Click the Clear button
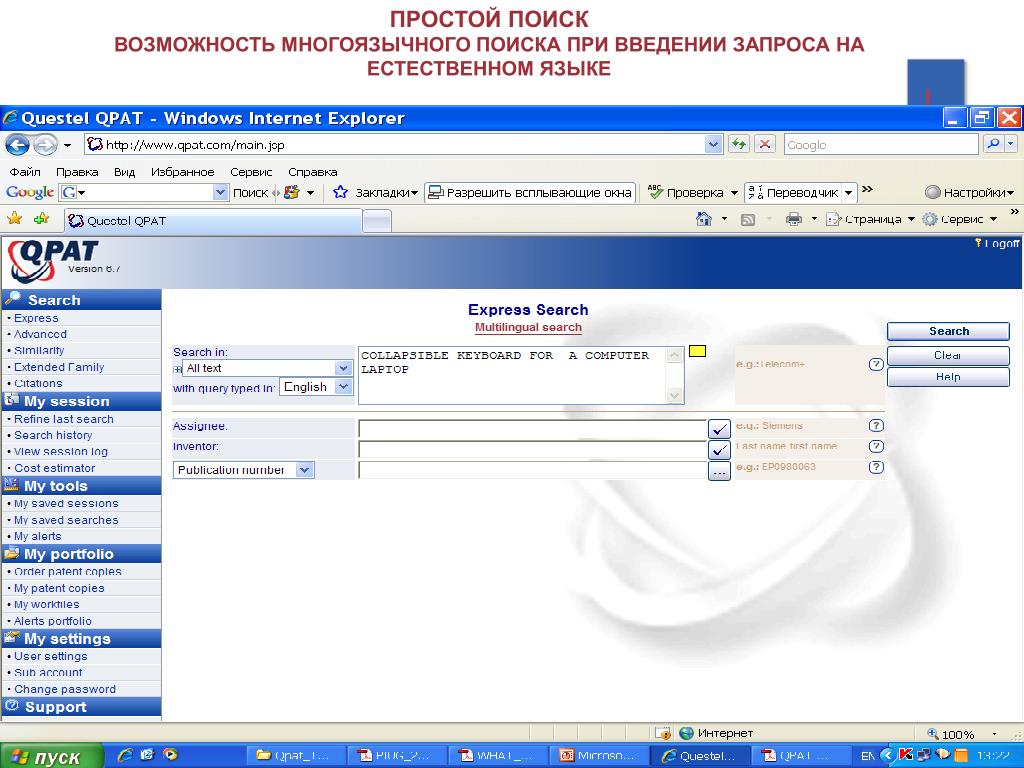 pos(948,355)
